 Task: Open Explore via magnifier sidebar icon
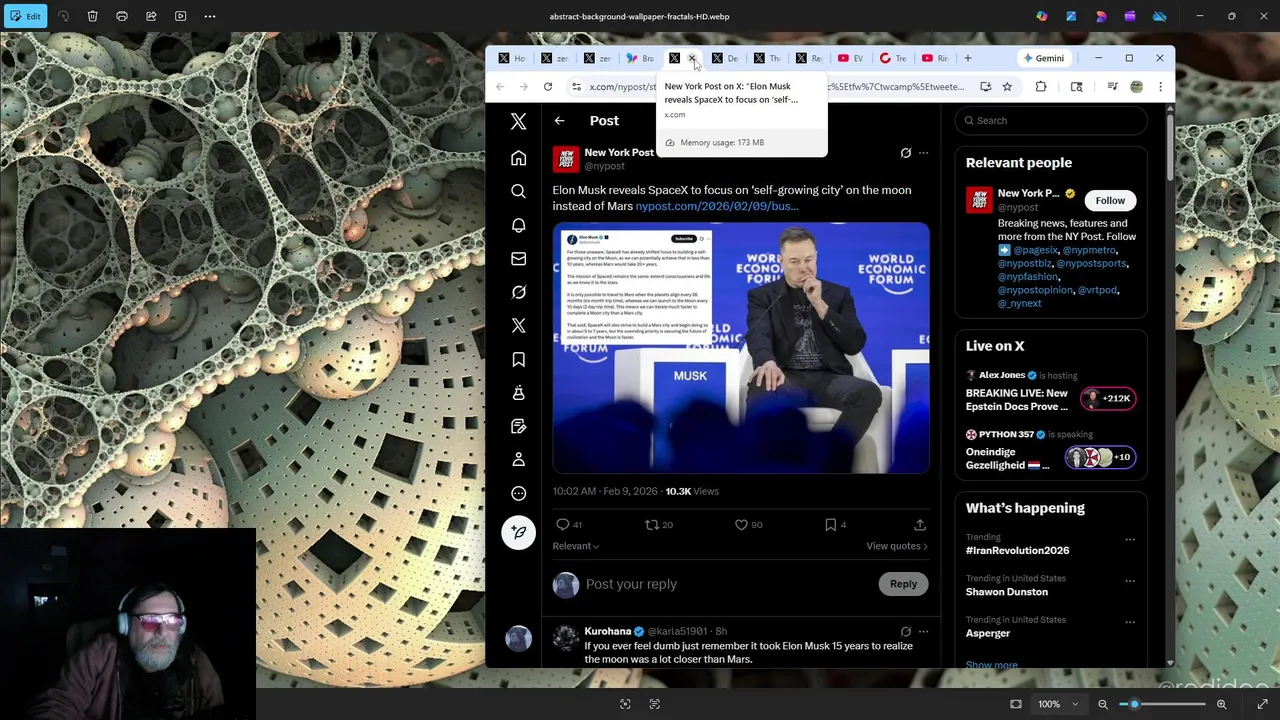pyautogui.click(x=518, y=191)
